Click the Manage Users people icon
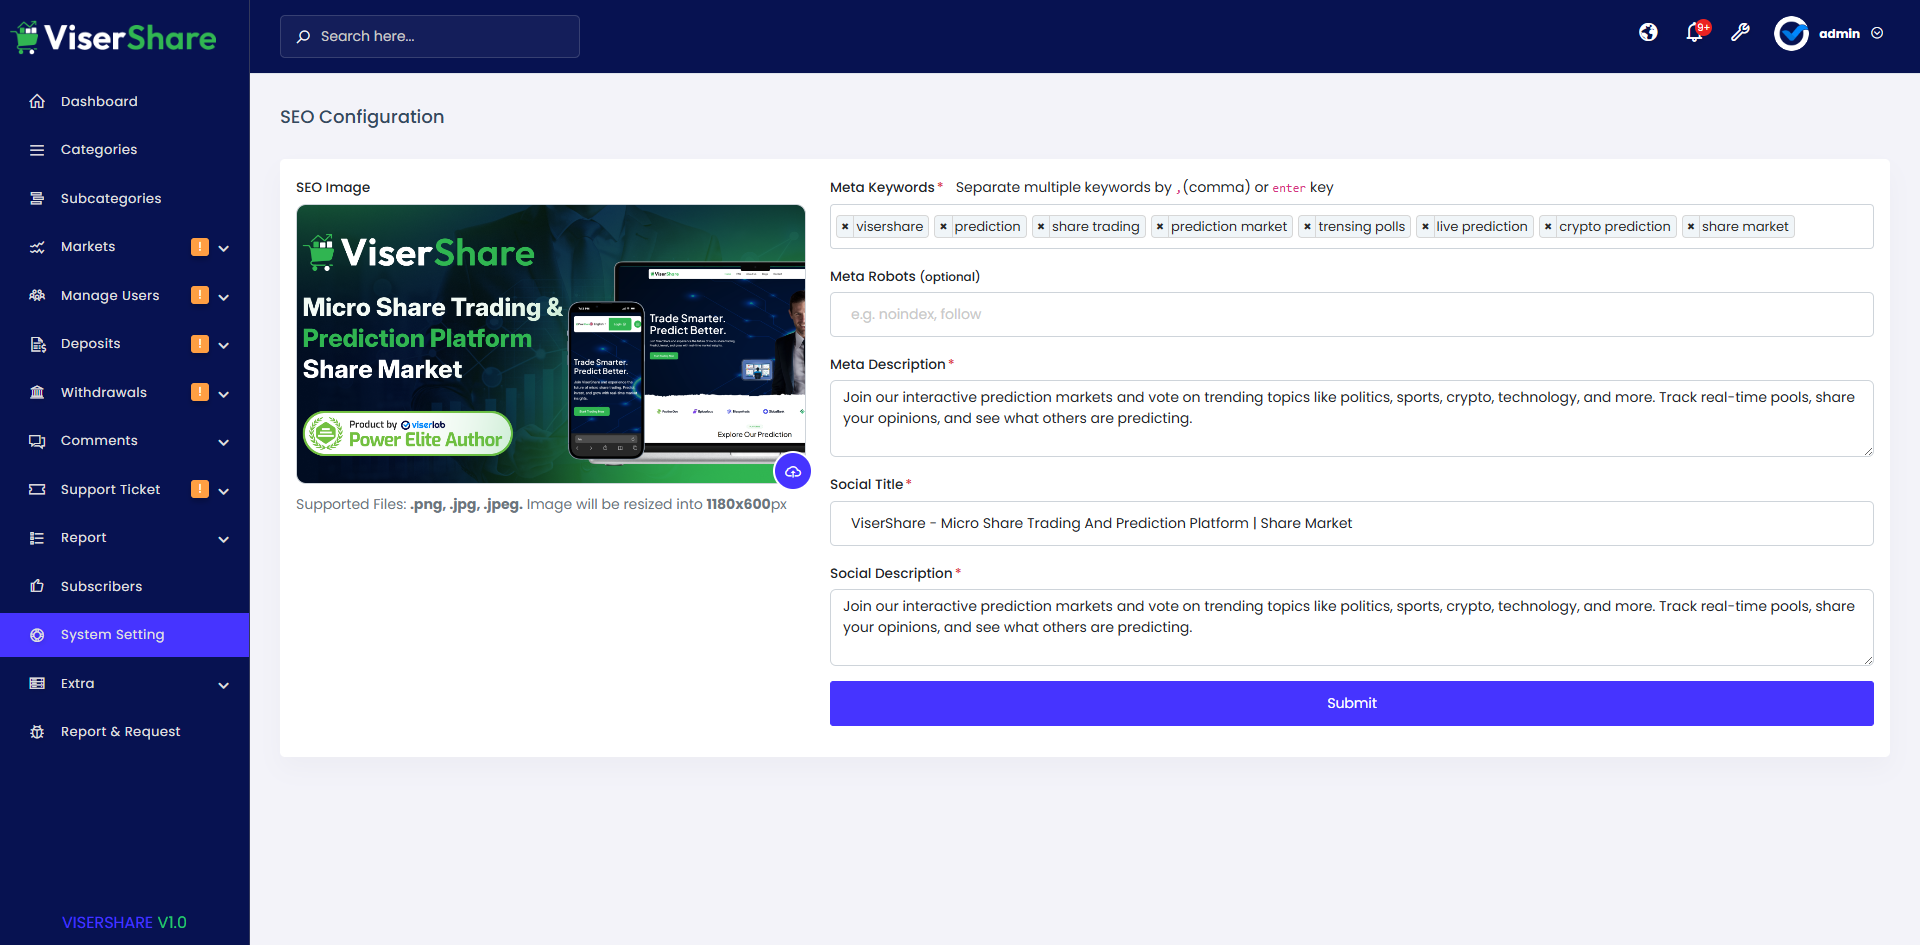The width and height of the screenshot is (1920, 945). click(37, 295)
